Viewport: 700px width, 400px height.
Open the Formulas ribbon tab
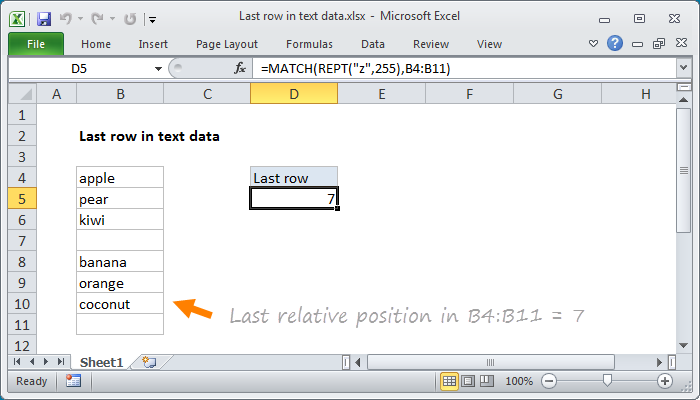pyautogui.click(x=309, y=44)
